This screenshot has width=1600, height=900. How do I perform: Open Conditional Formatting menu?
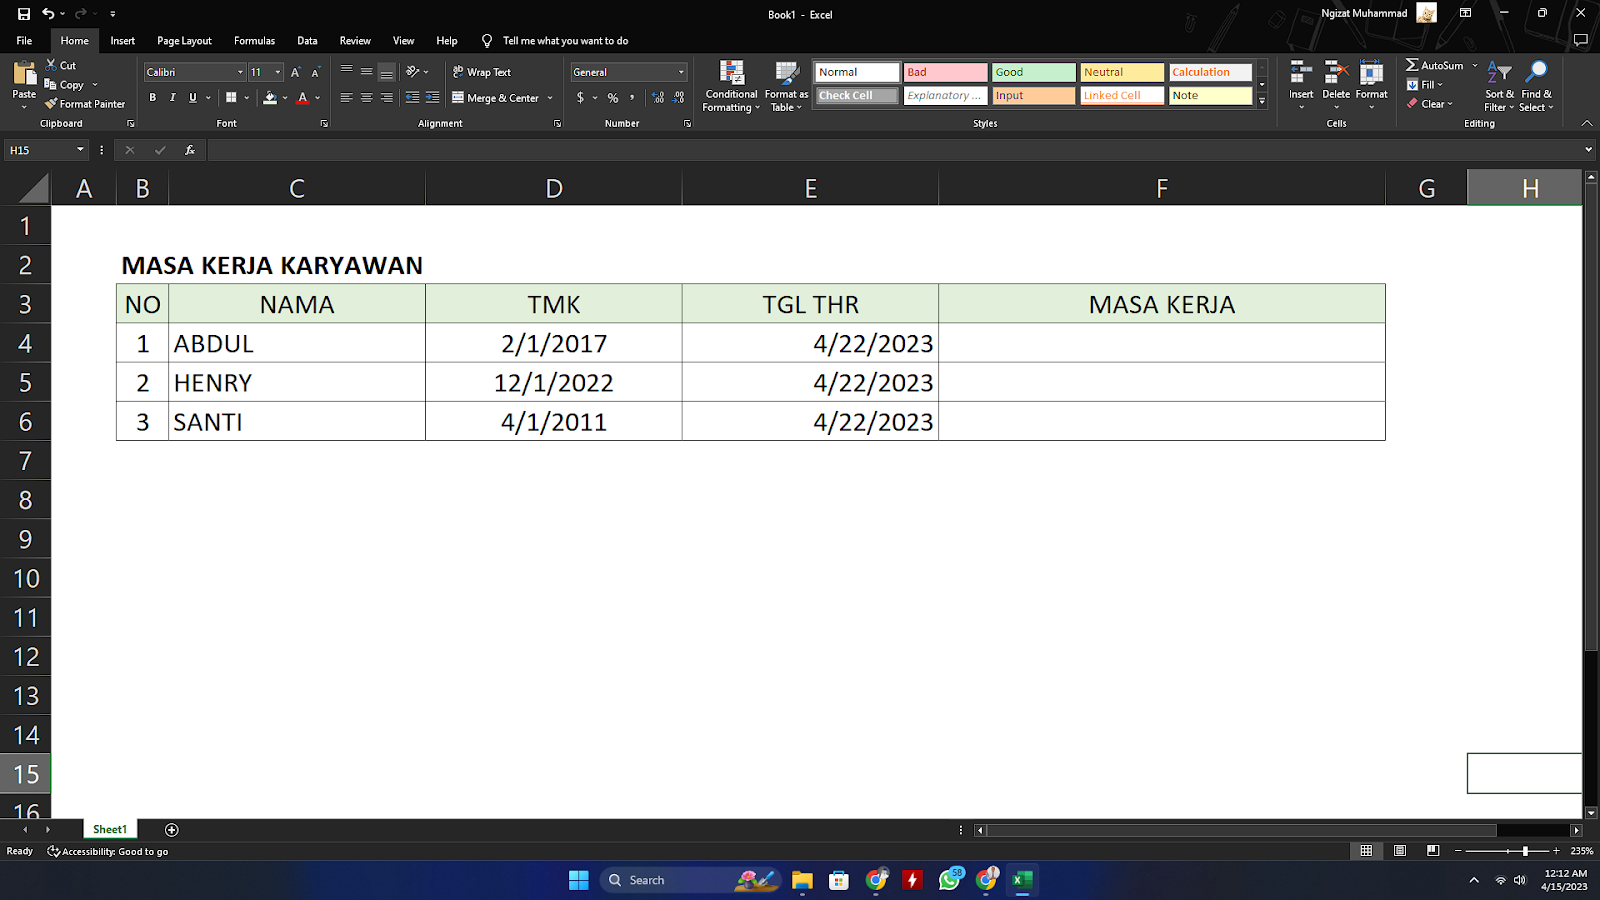coord(731,86)
